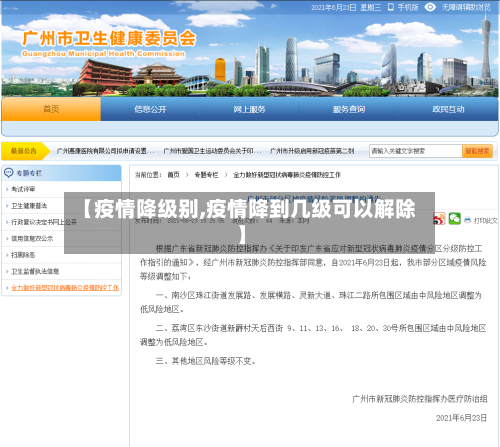Click the 打印此文 print link
Viewport: 500px width, 447px height.
click(x=486, y=220)
